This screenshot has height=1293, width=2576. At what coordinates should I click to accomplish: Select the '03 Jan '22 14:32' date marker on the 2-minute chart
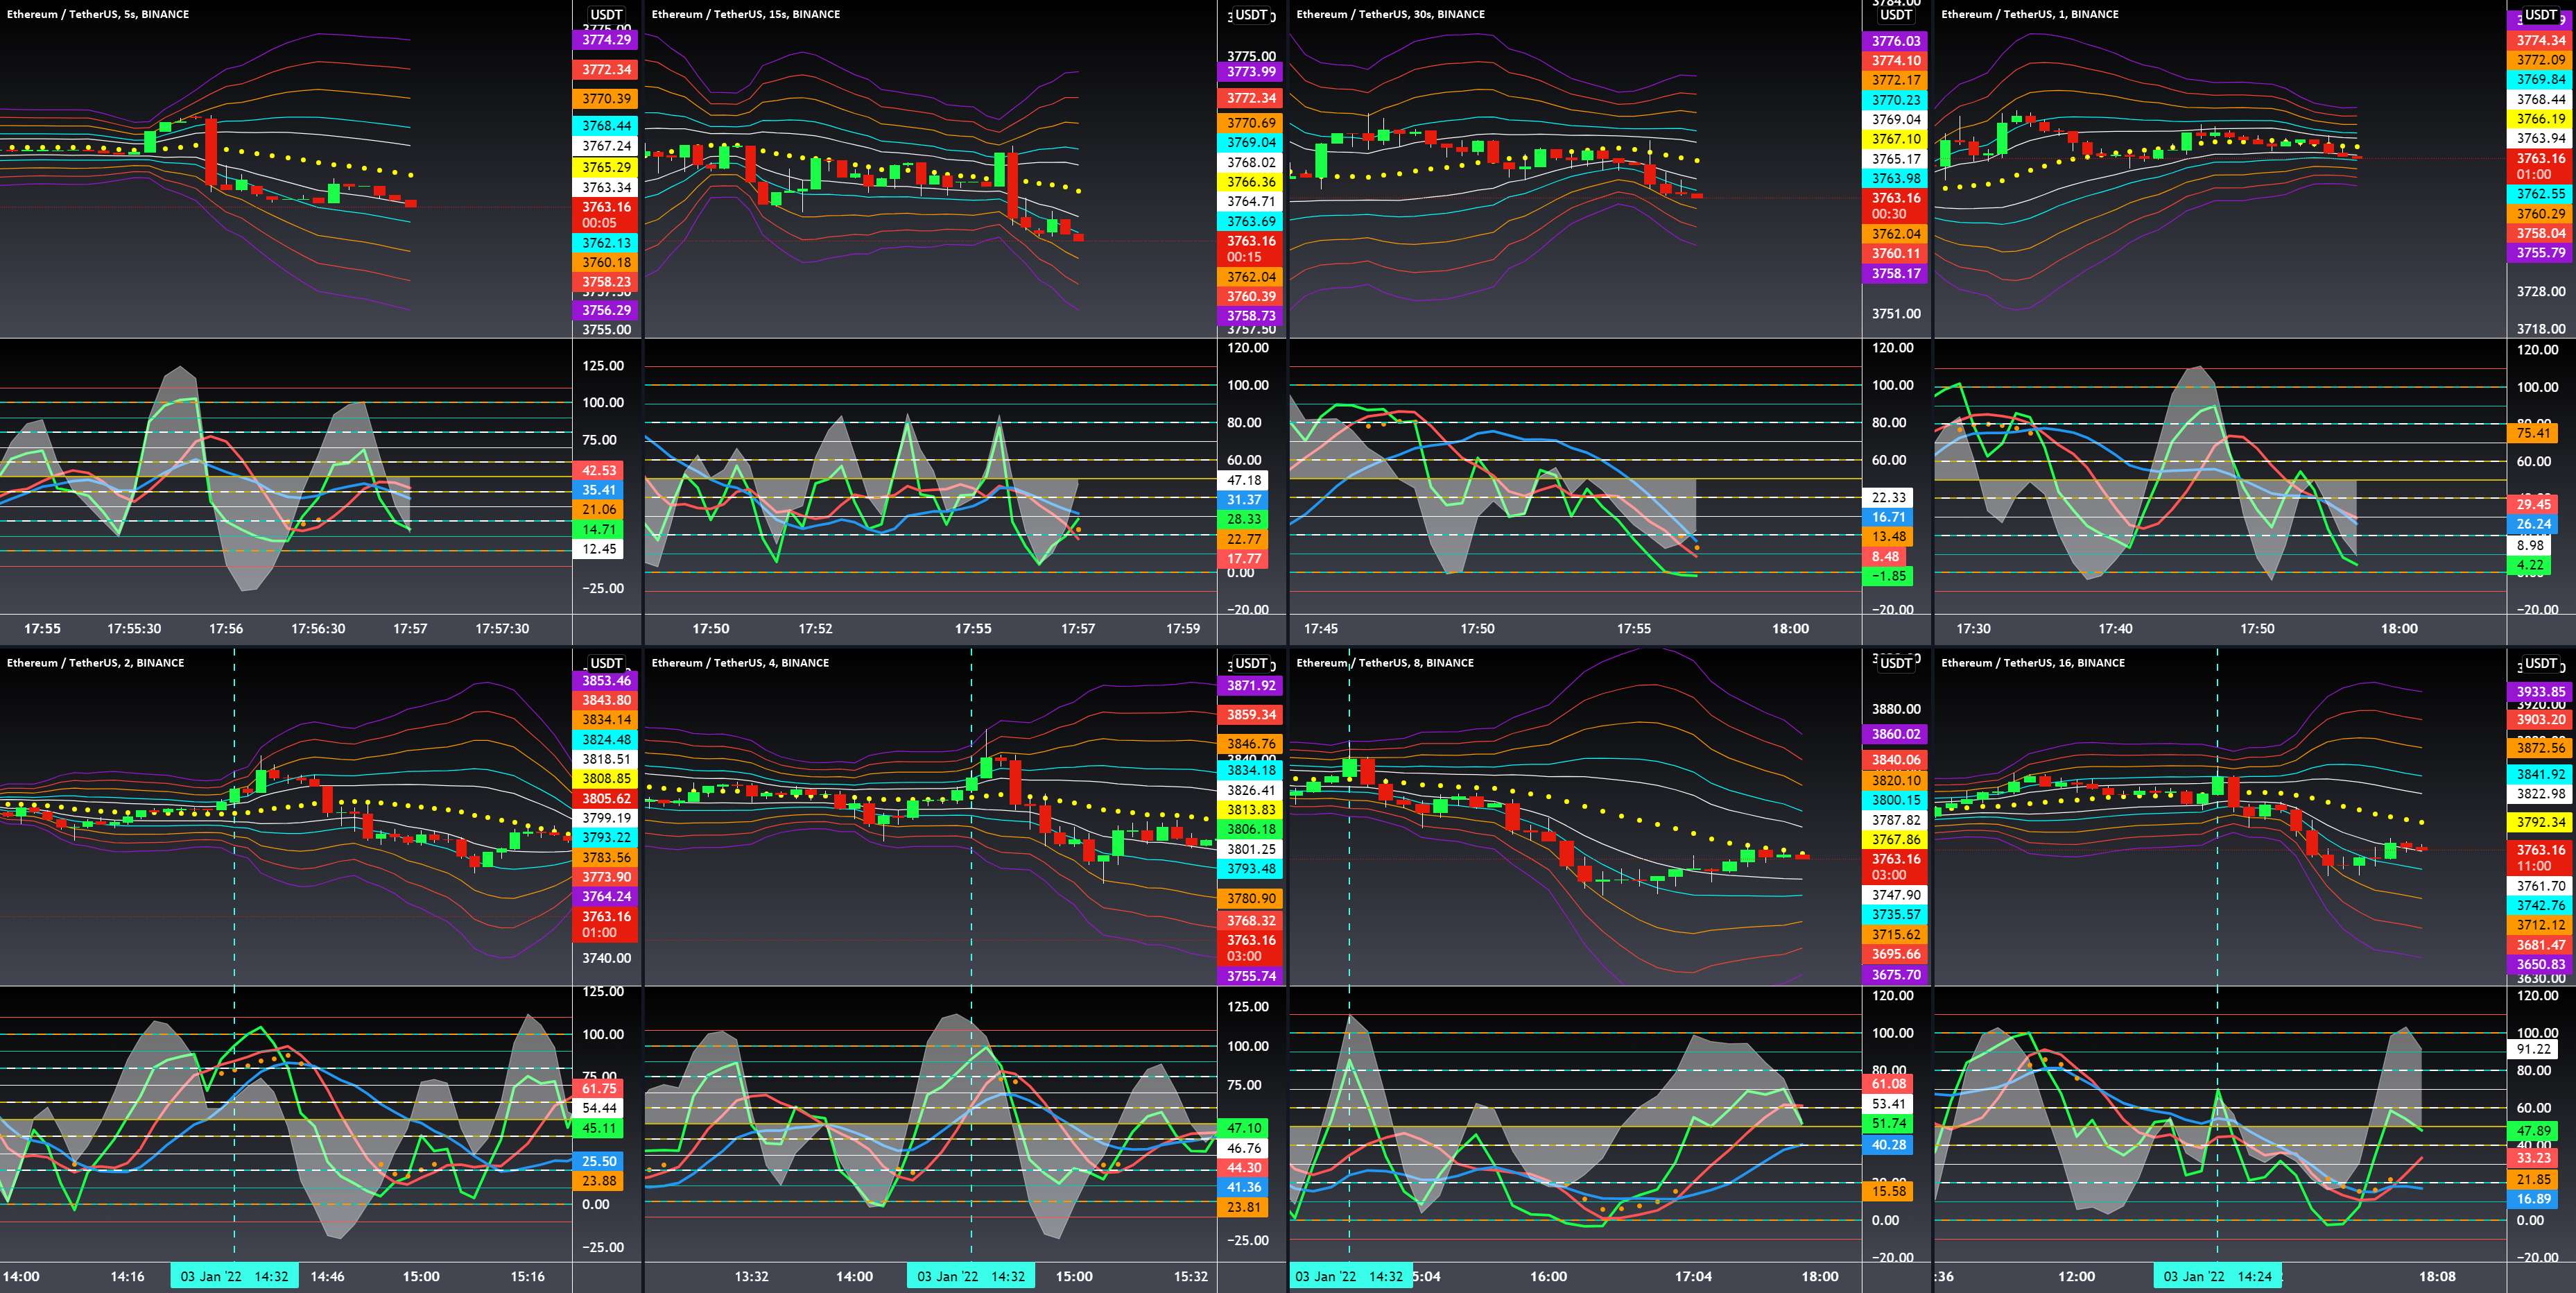(234, 1276)
